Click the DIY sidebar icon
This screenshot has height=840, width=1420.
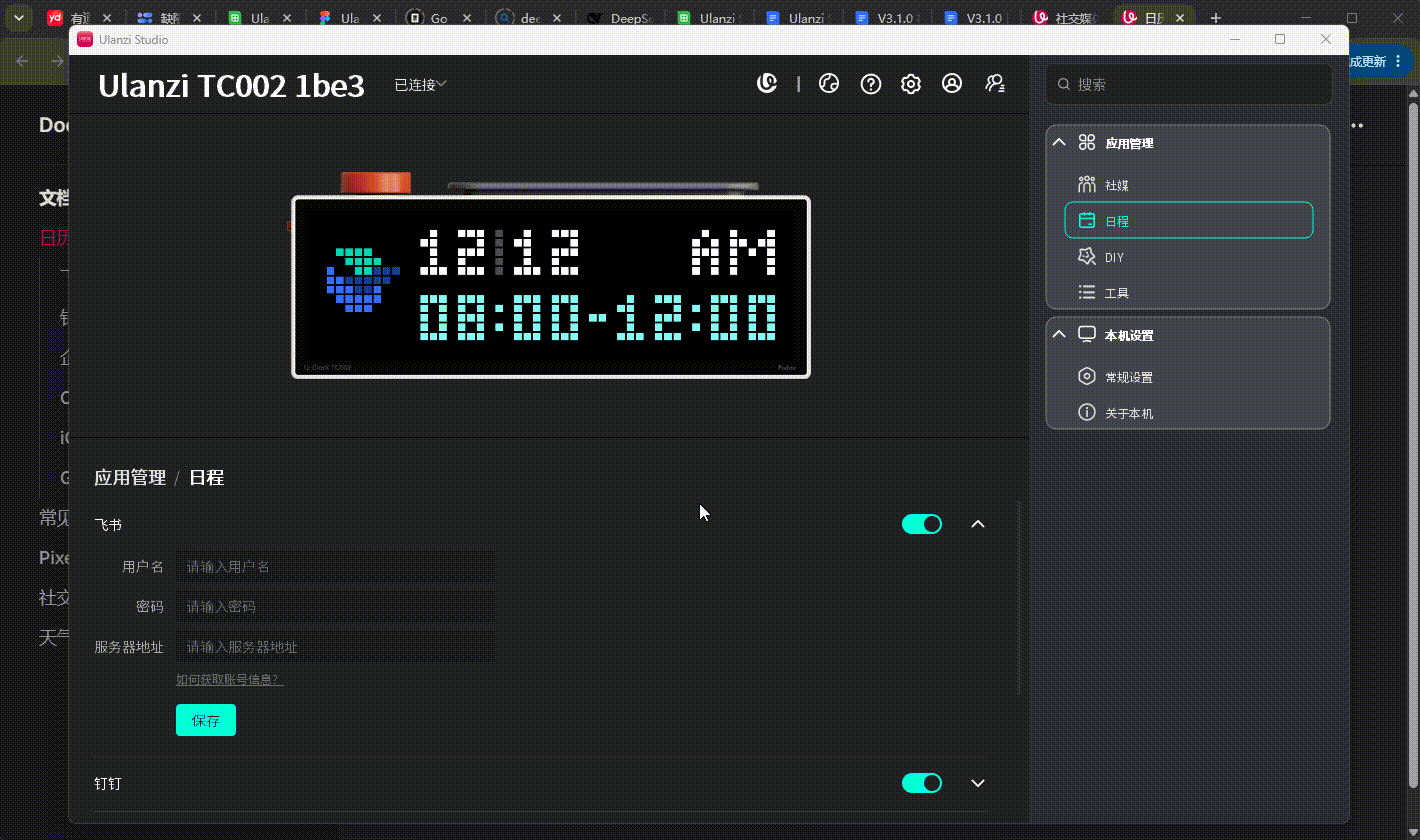point(1087,257)
